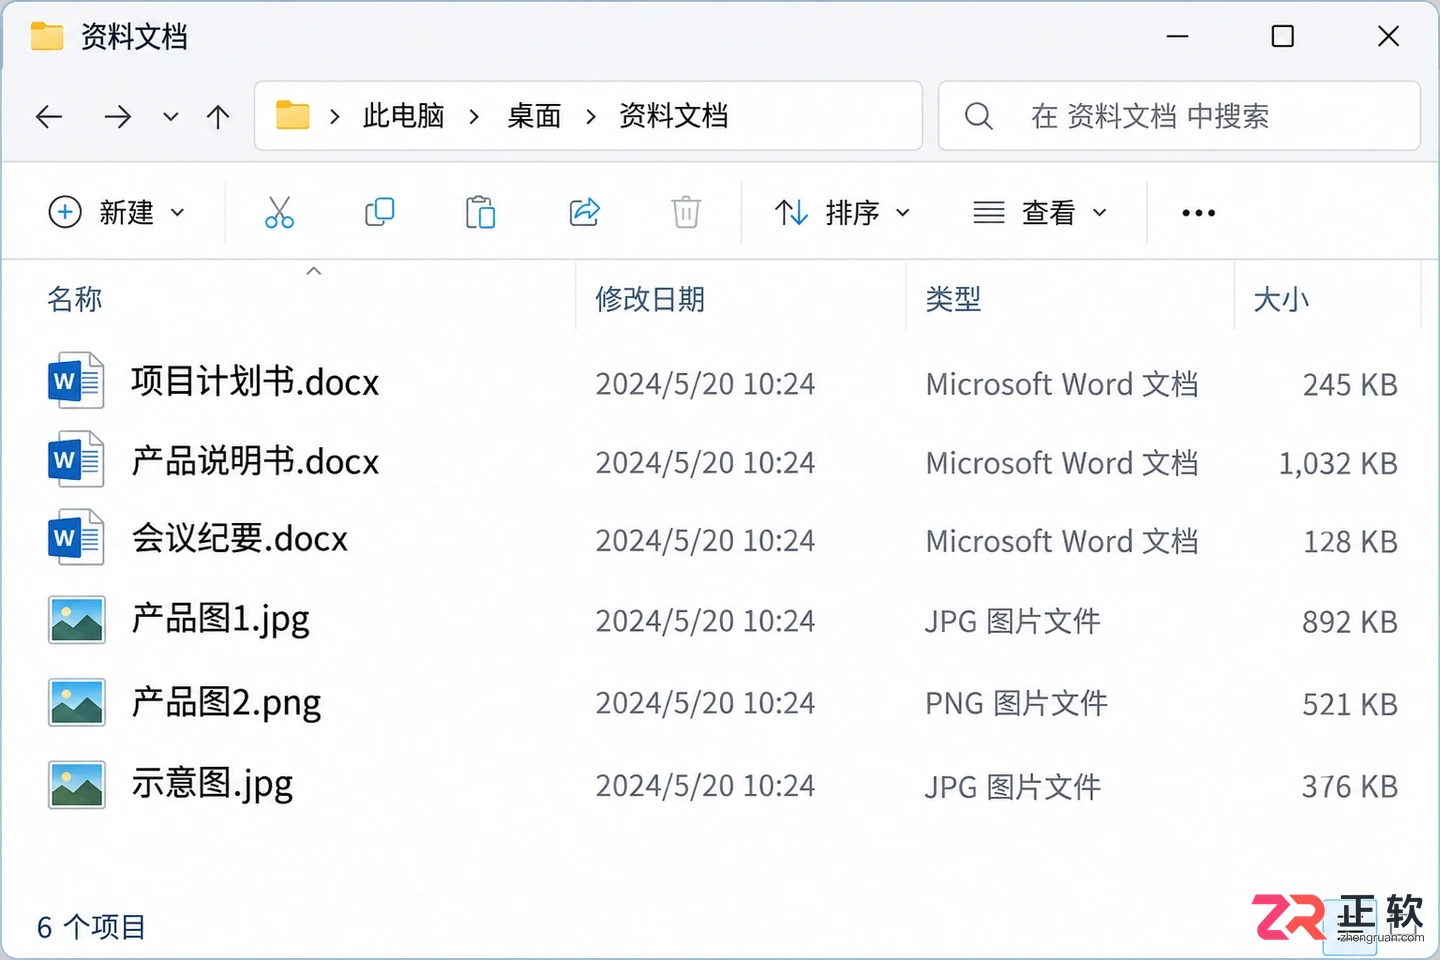Click the 892 KB size cell
Image resolution: width=1440 pixels, height=960 pixels.
[1350, 622]
